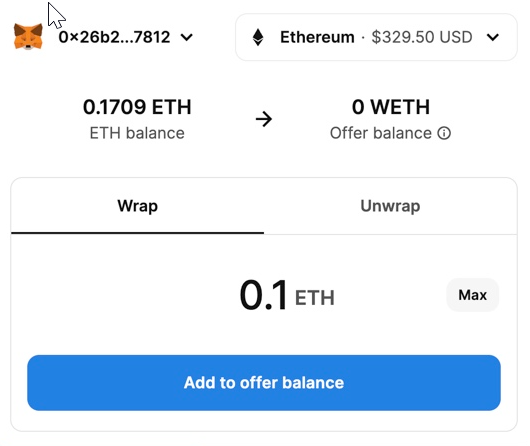Image resolution: width=530 pixels, height=446 pixels.
Task: Switch to the Unwrap tab
Action: [390, 206]
